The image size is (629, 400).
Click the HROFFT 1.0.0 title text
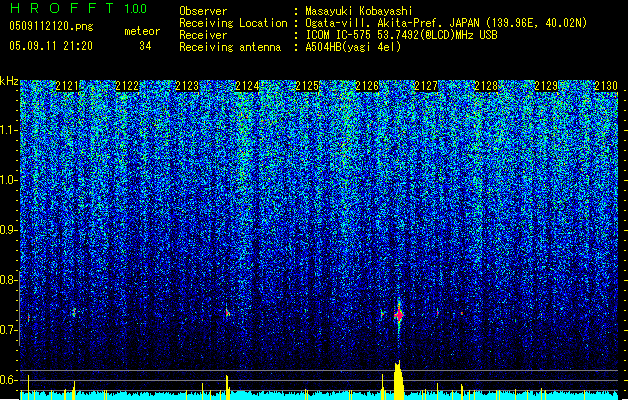point(78,8)
